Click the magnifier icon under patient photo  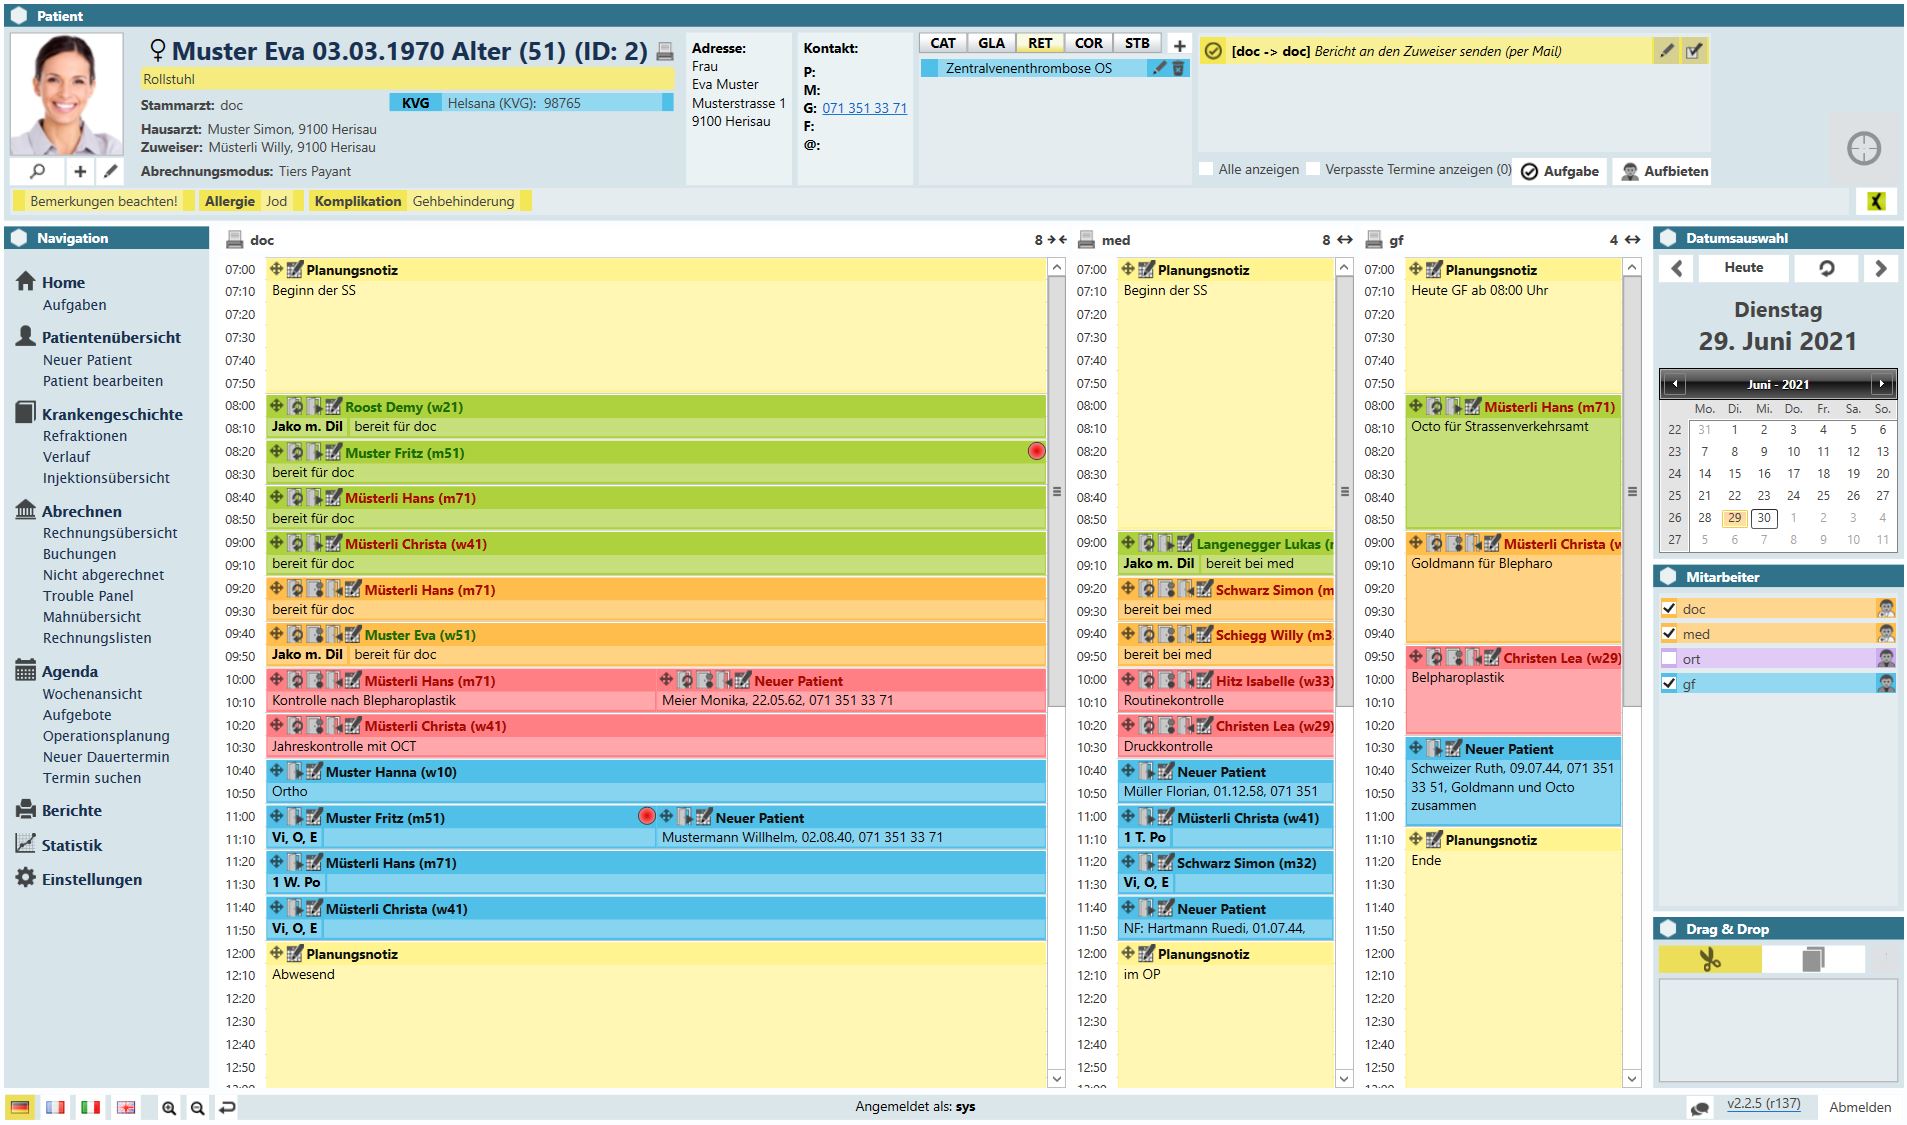click(x=37, y=171)
